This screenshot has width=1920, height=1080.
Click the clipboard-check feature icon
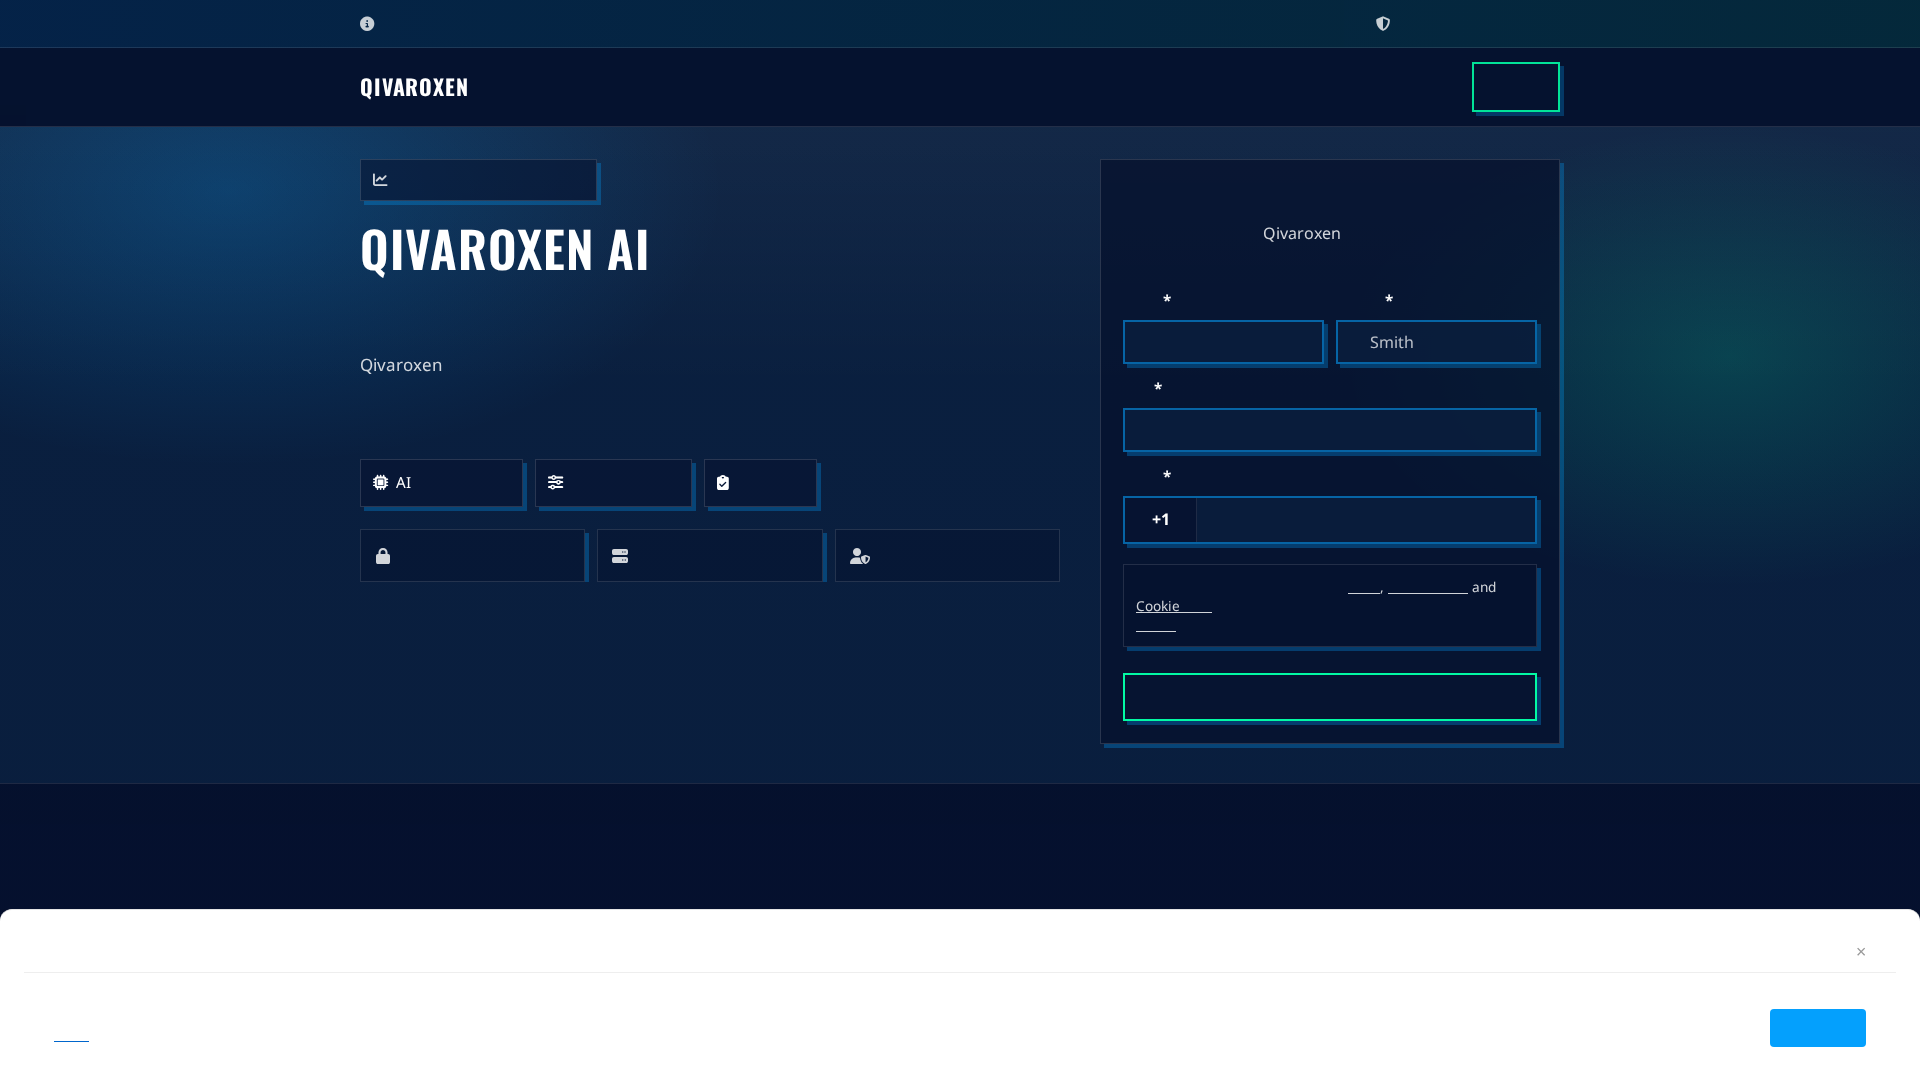tap(760, 483)
